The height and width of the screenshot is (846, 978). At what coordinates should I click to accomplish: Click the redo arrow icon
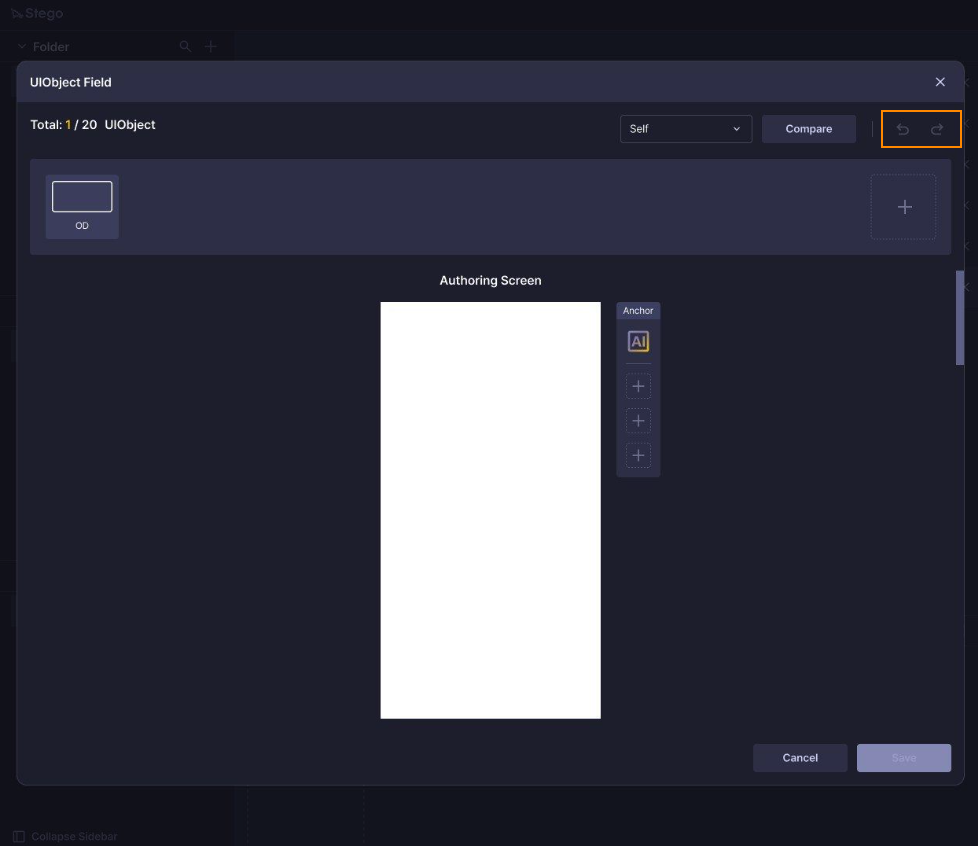[x=937, y=129]
